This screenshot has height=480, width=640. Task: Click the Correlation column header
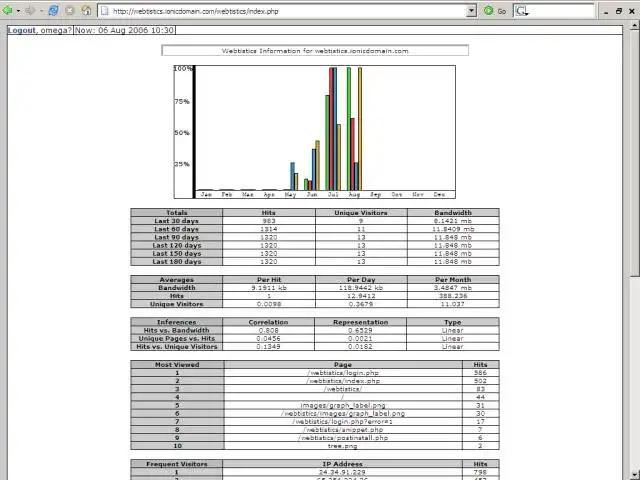(269, 322)
